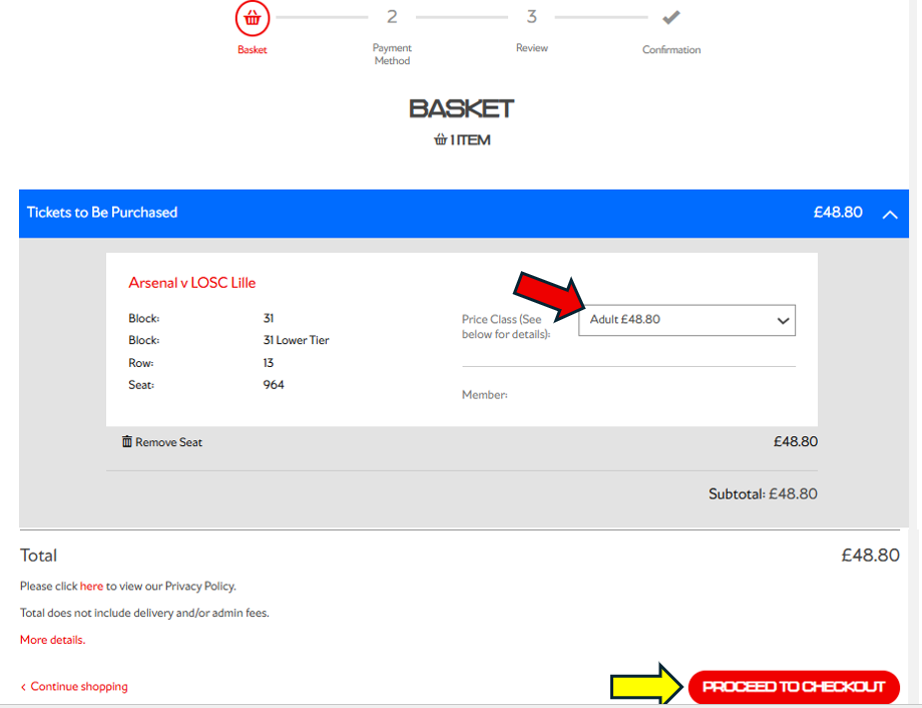Click the Confirmation step label

tap(672, 50)
